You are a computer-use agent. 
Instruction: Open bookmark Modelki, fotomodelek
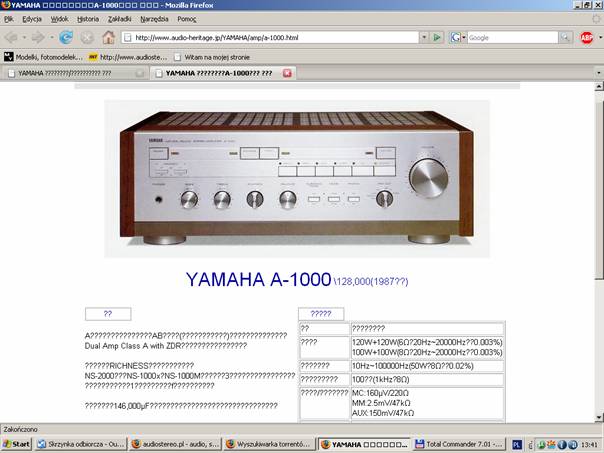point(44,57)
